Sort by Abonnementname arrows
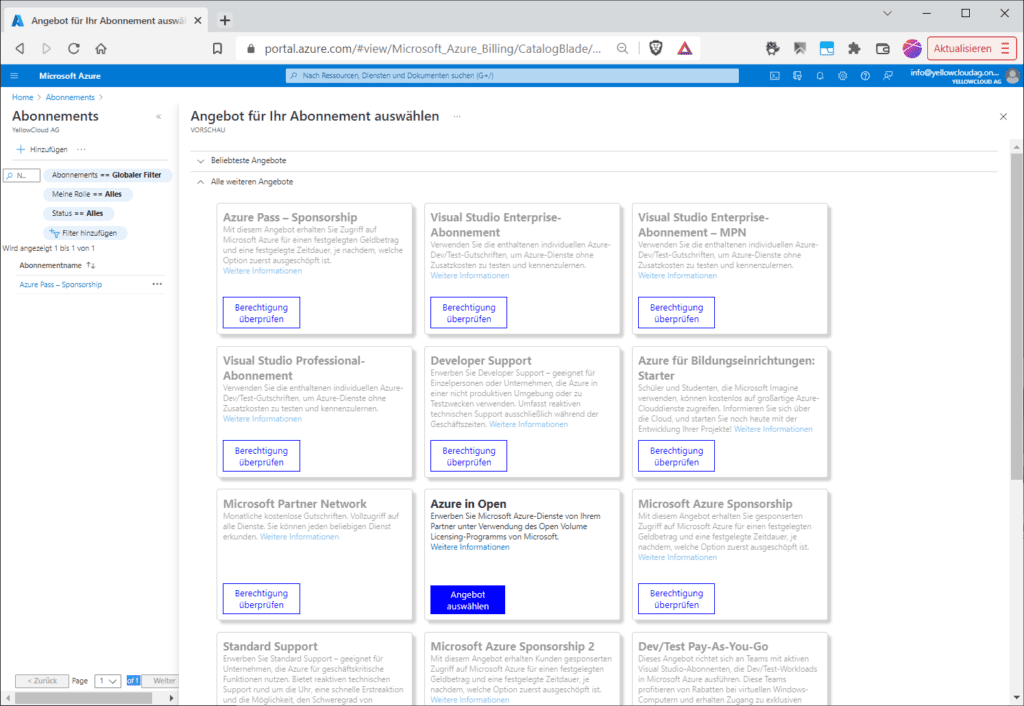Image resolution: width=1024 pixels, height=706 pixels. coord(91,265)
